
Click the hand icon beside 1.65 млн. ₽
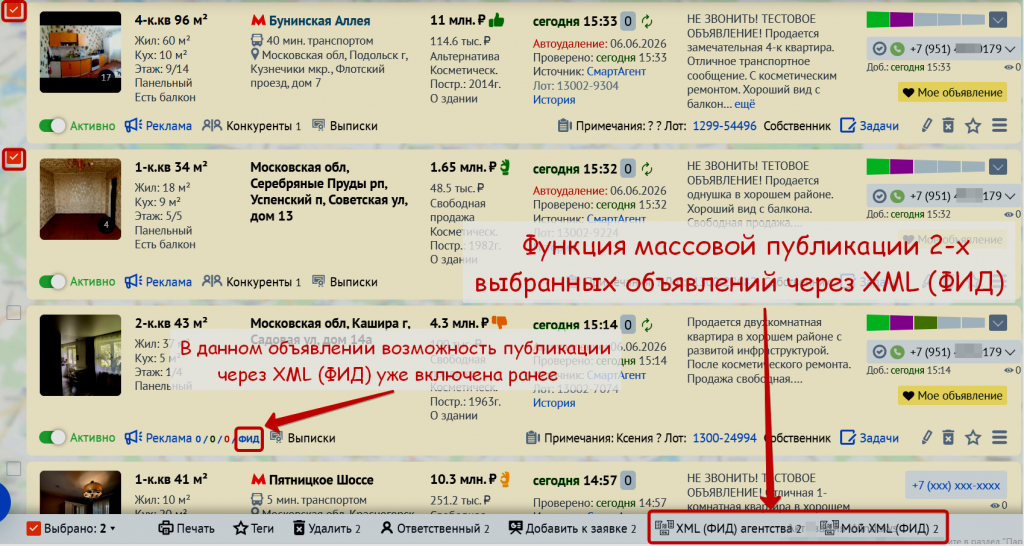coord(504,167)
